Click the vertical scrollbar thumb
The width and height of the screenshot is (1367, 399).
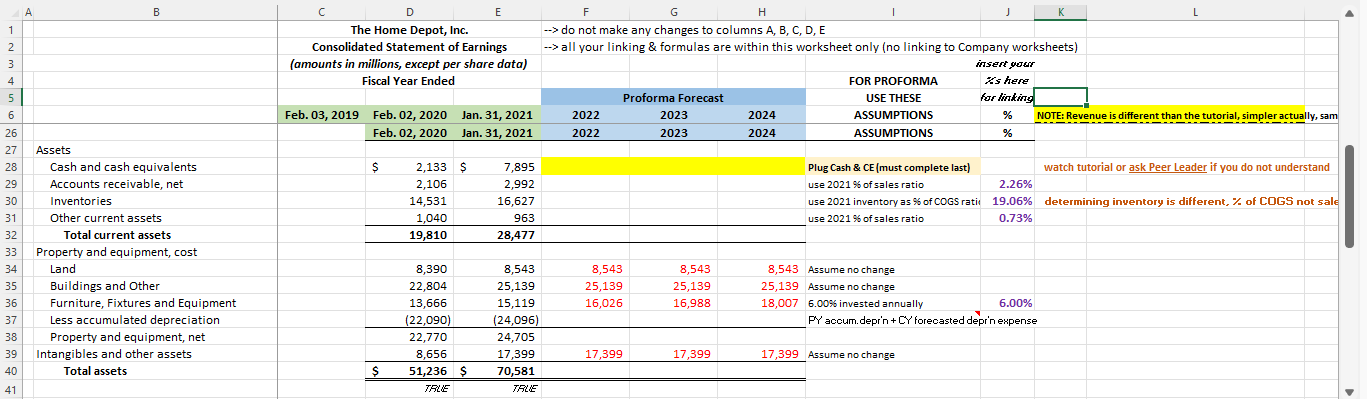[x=1350, y=196]
